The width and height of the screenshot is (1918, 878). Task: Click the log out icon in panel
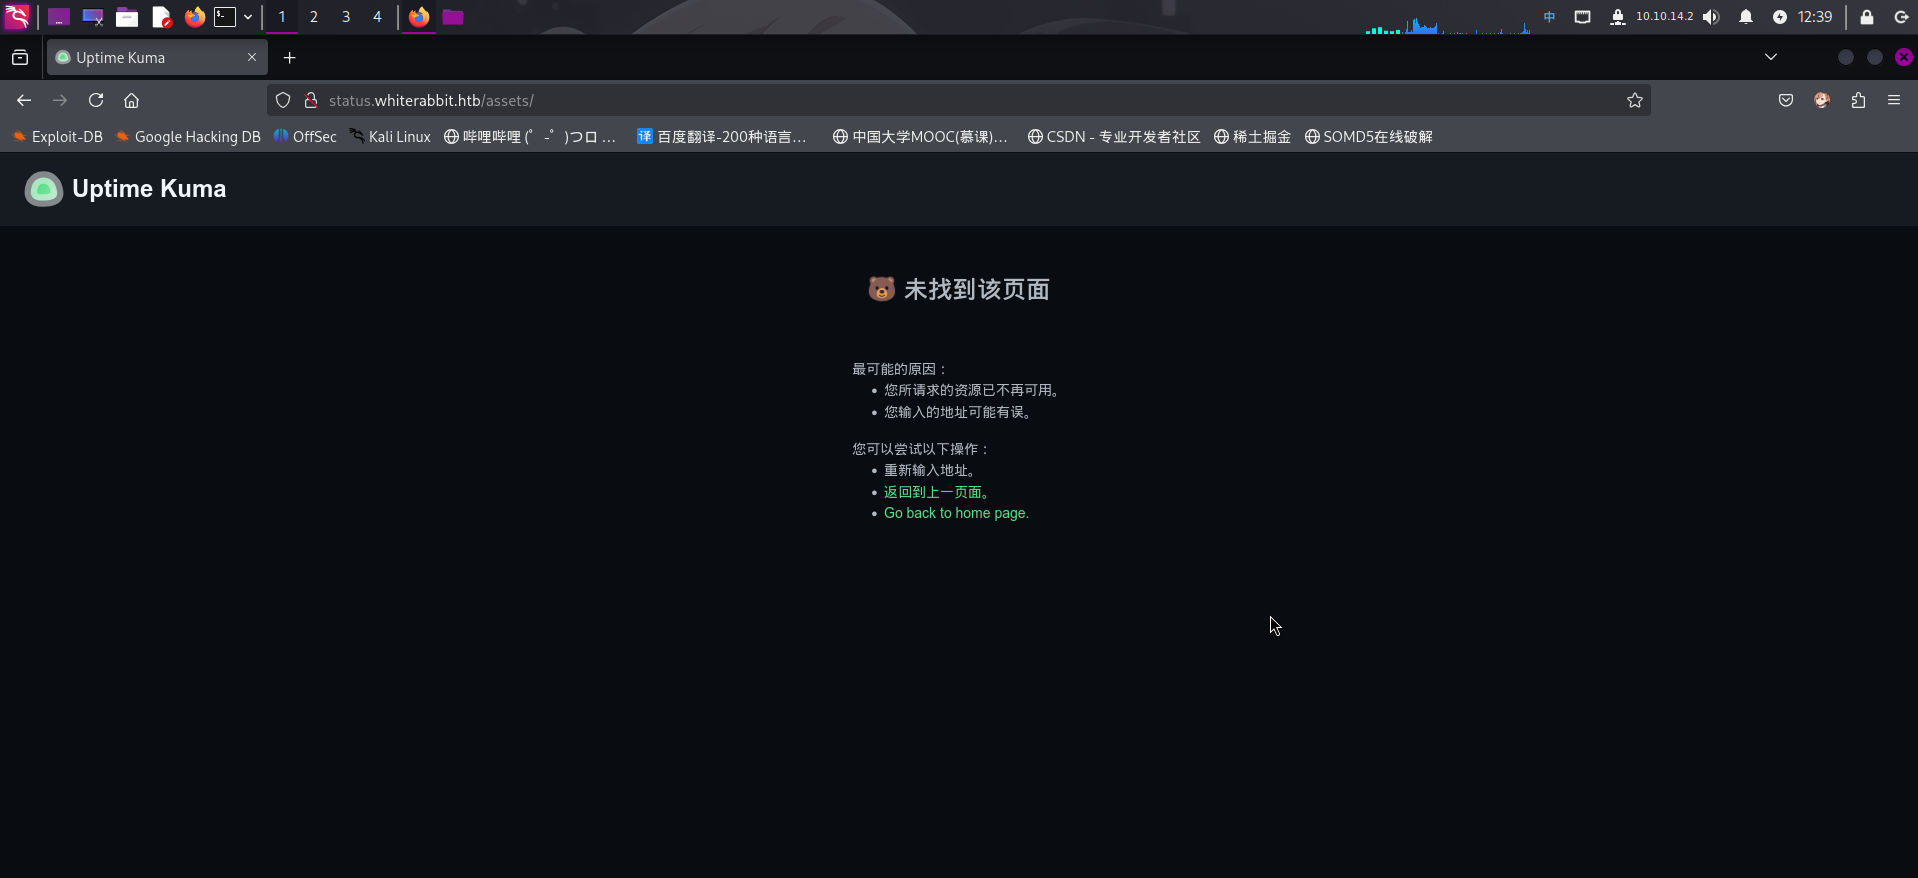pos(1901,17)
